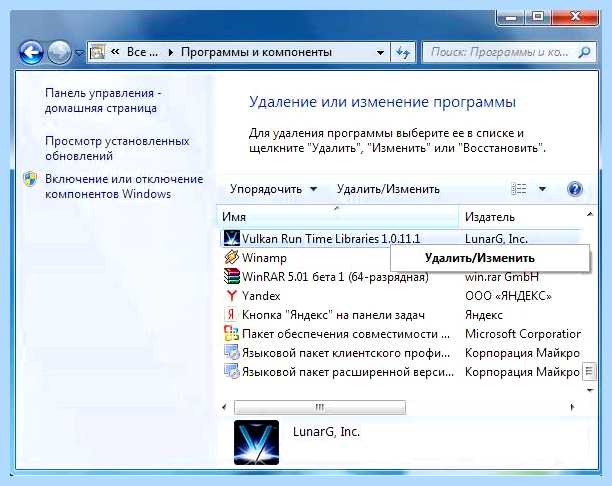Click the refresh button beside address bar
The width and height of the screenshot is (612, 486).
403,52
